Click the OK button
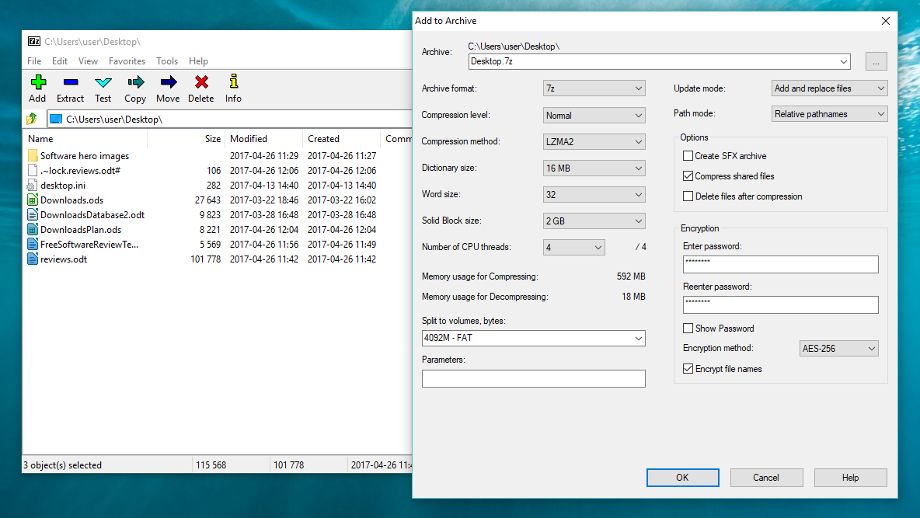The width and height of the screenshot is (920, 518). (x=682, y=477)
